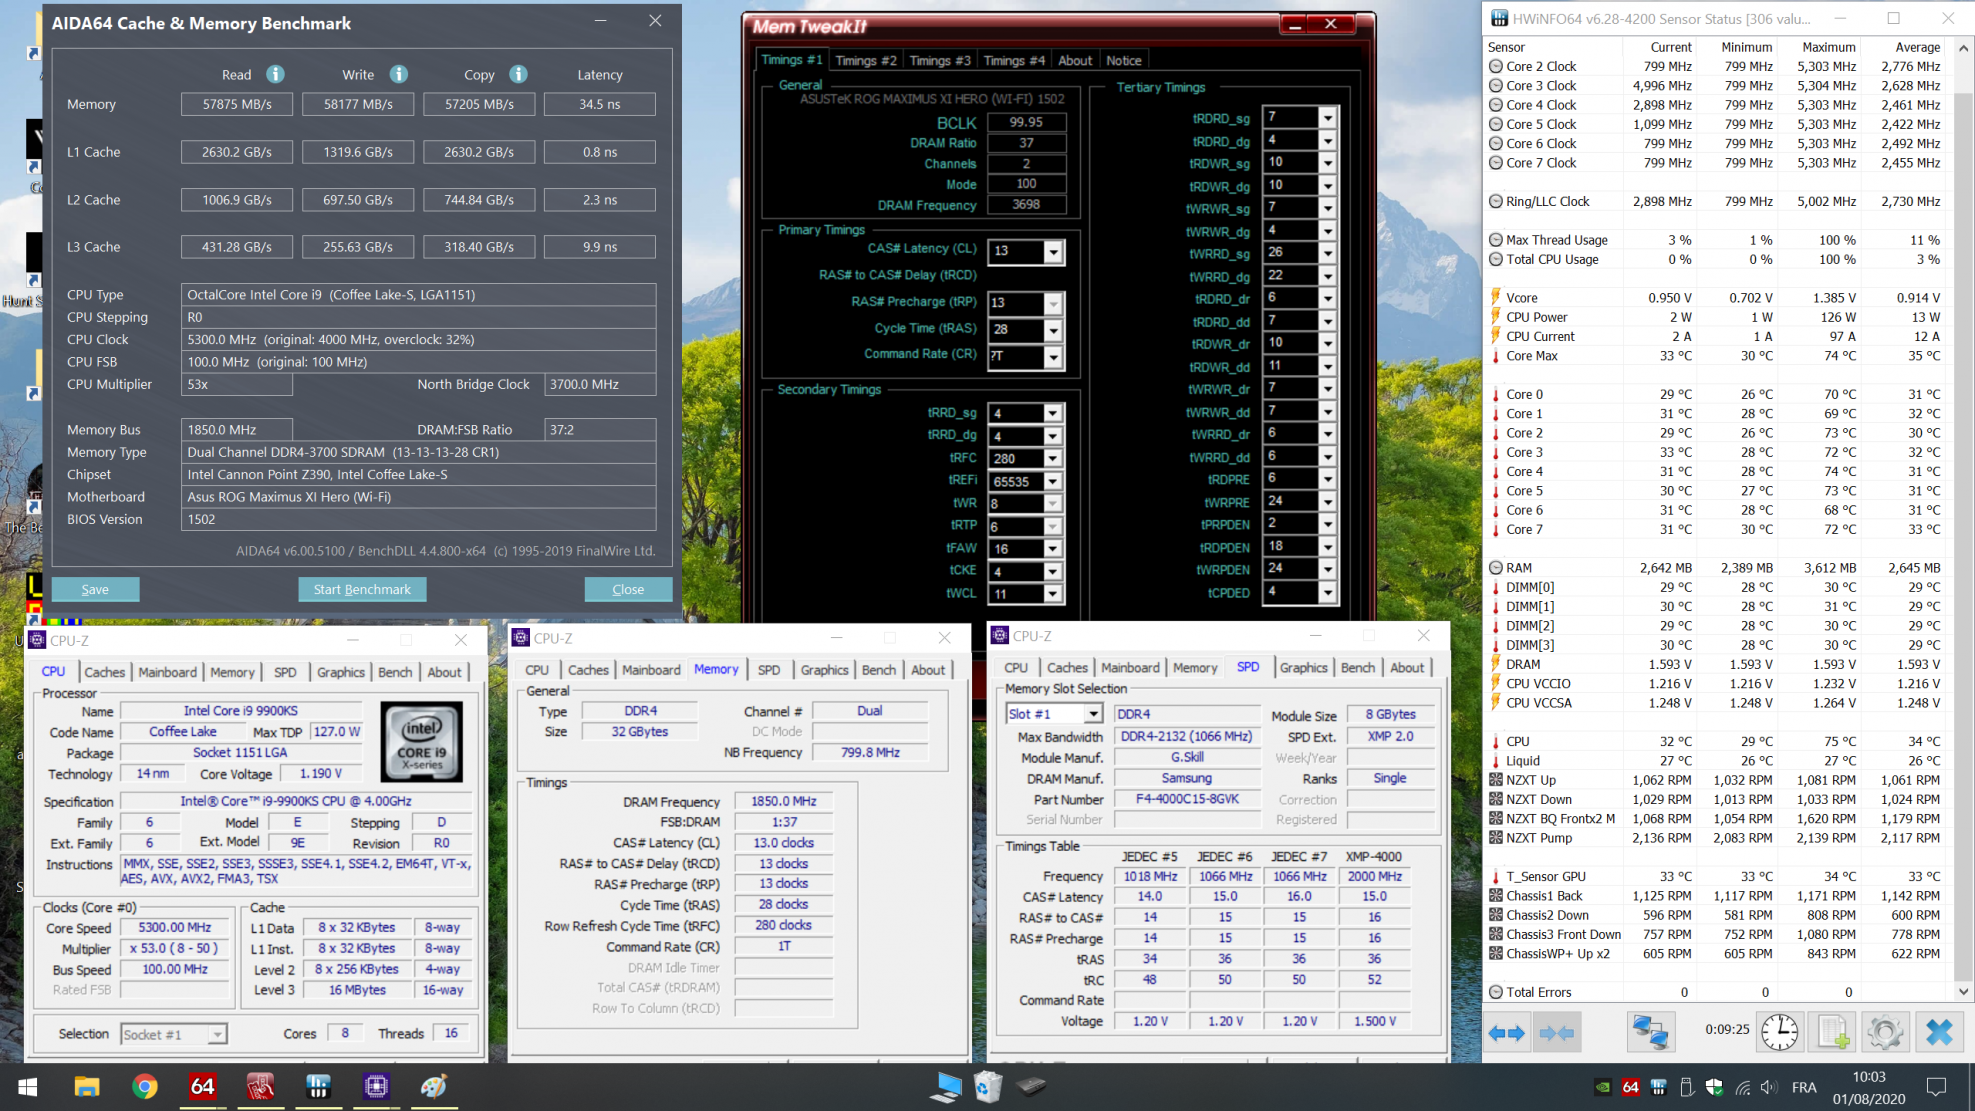Open Write info icon in AIDA64
Screen dimensions: 1975x1111
(398, 74)
